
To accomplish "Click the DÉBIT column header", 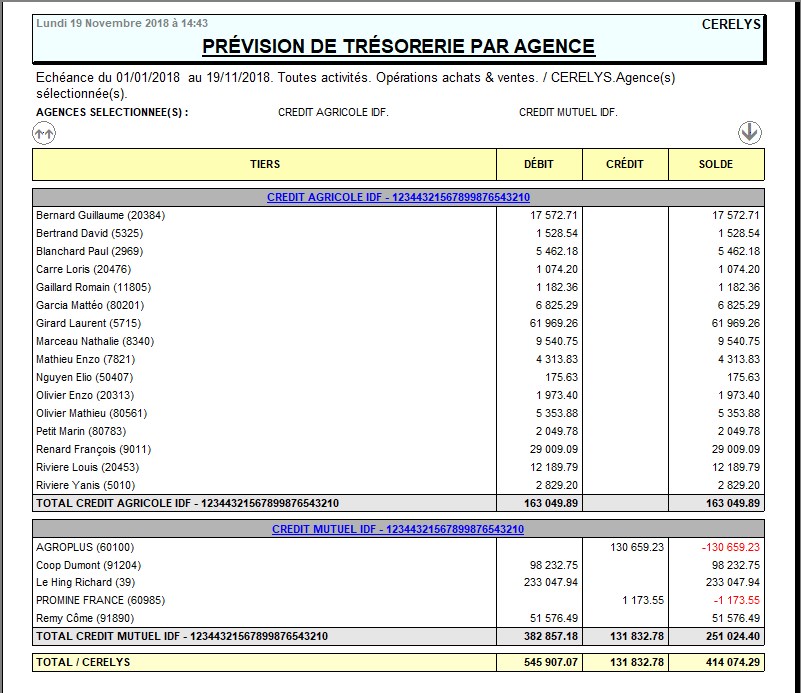I will click(538, 164).
